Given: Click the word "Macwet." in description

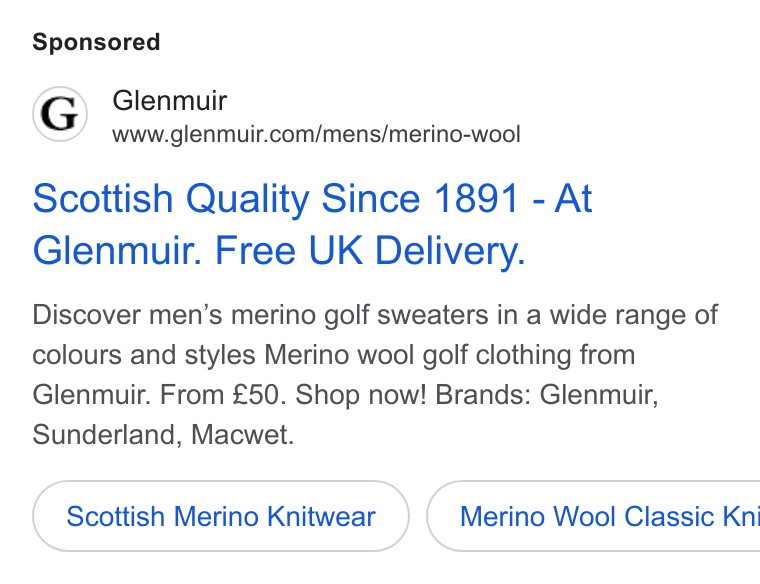Looking at the screenshot, I should (x=242, y=434).
